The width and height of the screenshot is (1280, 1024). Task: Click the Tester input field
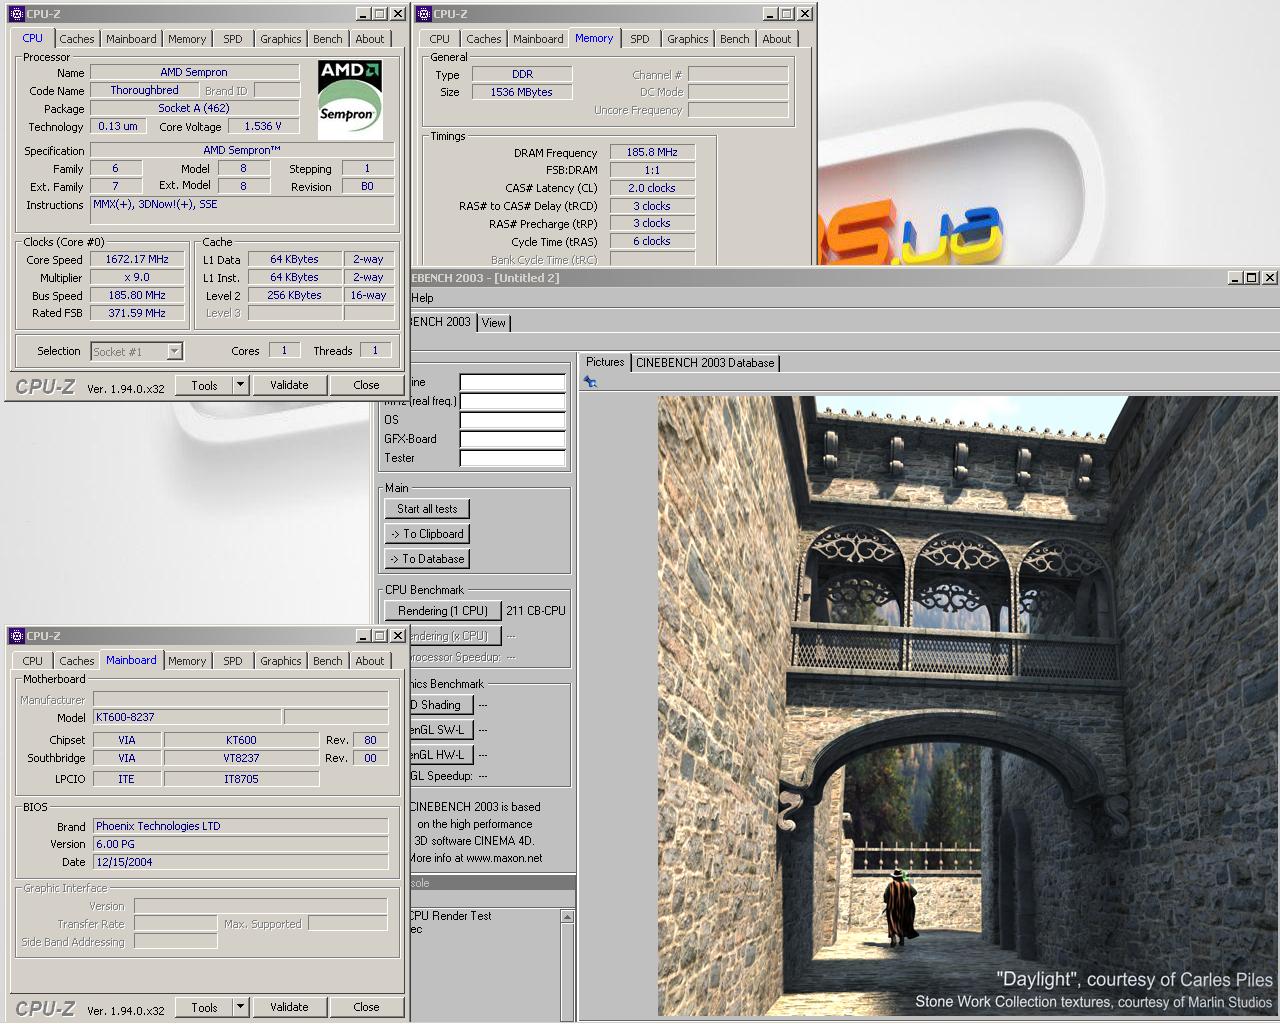[513, 458]
